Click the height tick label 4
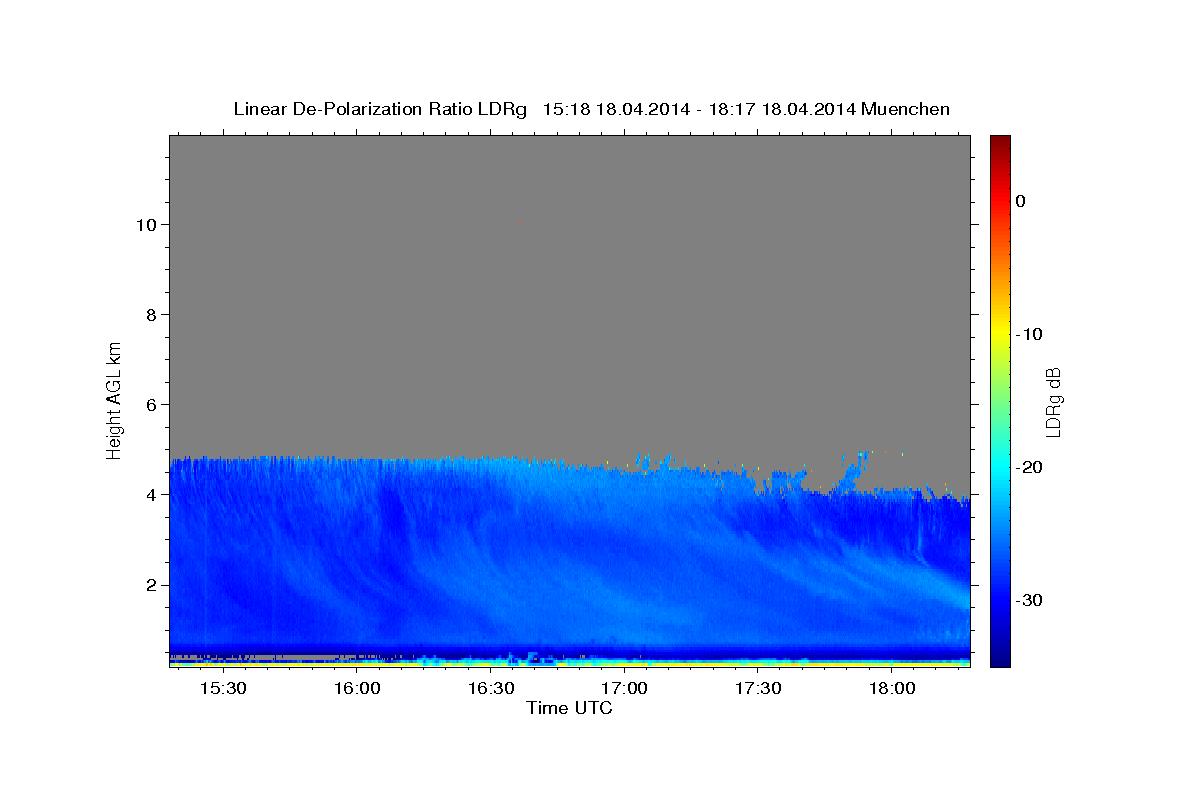The width and height of the screenshot is (1200, 800). pos(152,495)
